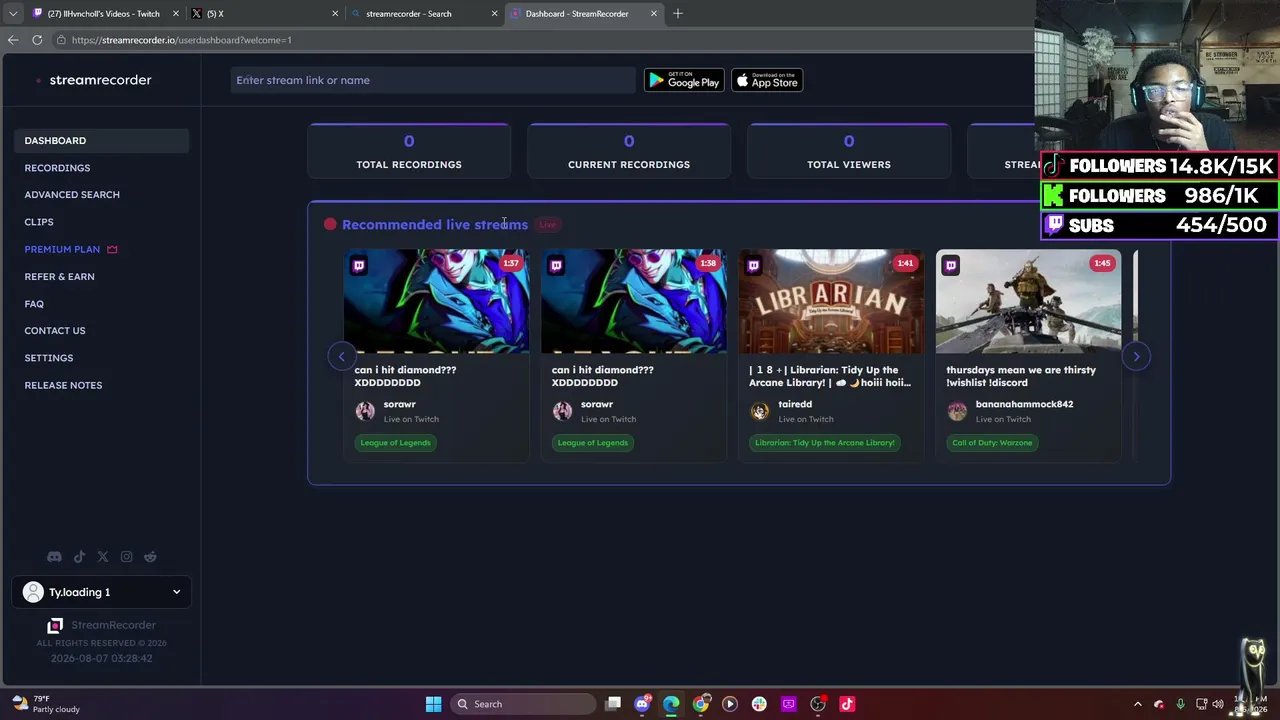
Task: Open the X social link in sidebar
Action: (103, 557)
